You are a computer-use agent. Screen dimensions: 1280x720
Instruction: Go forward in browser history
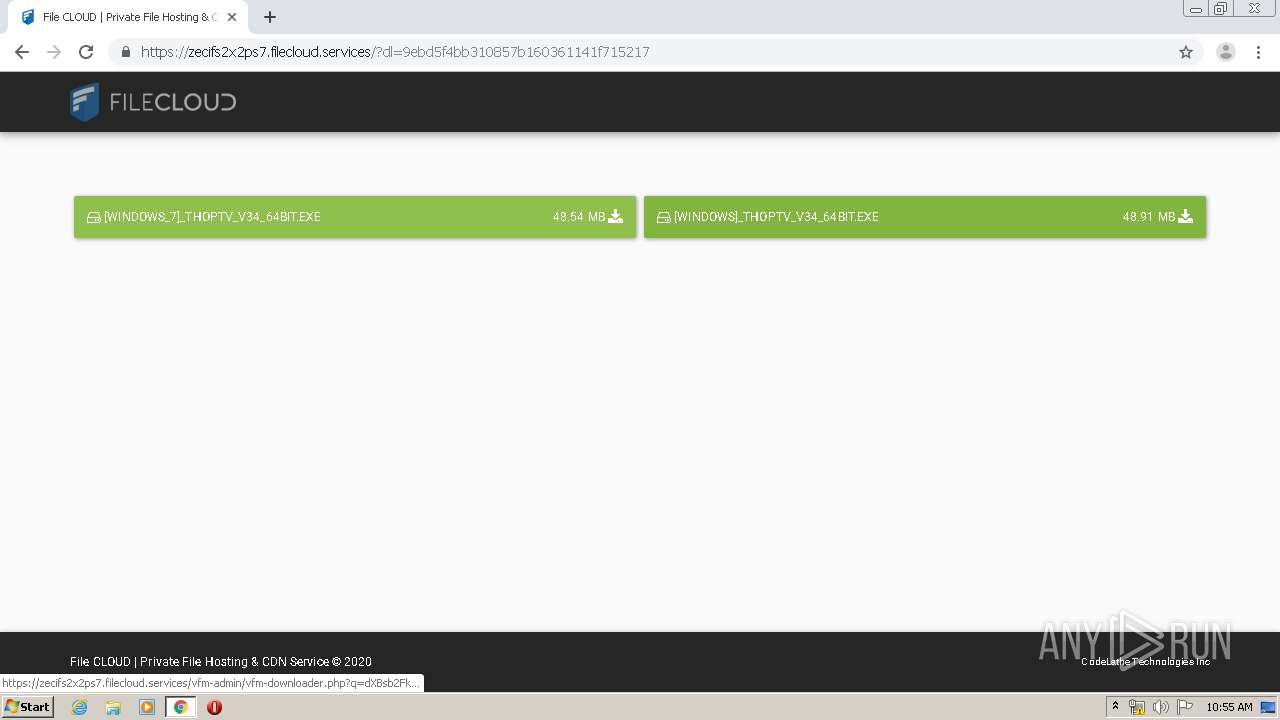coord(54,52)
